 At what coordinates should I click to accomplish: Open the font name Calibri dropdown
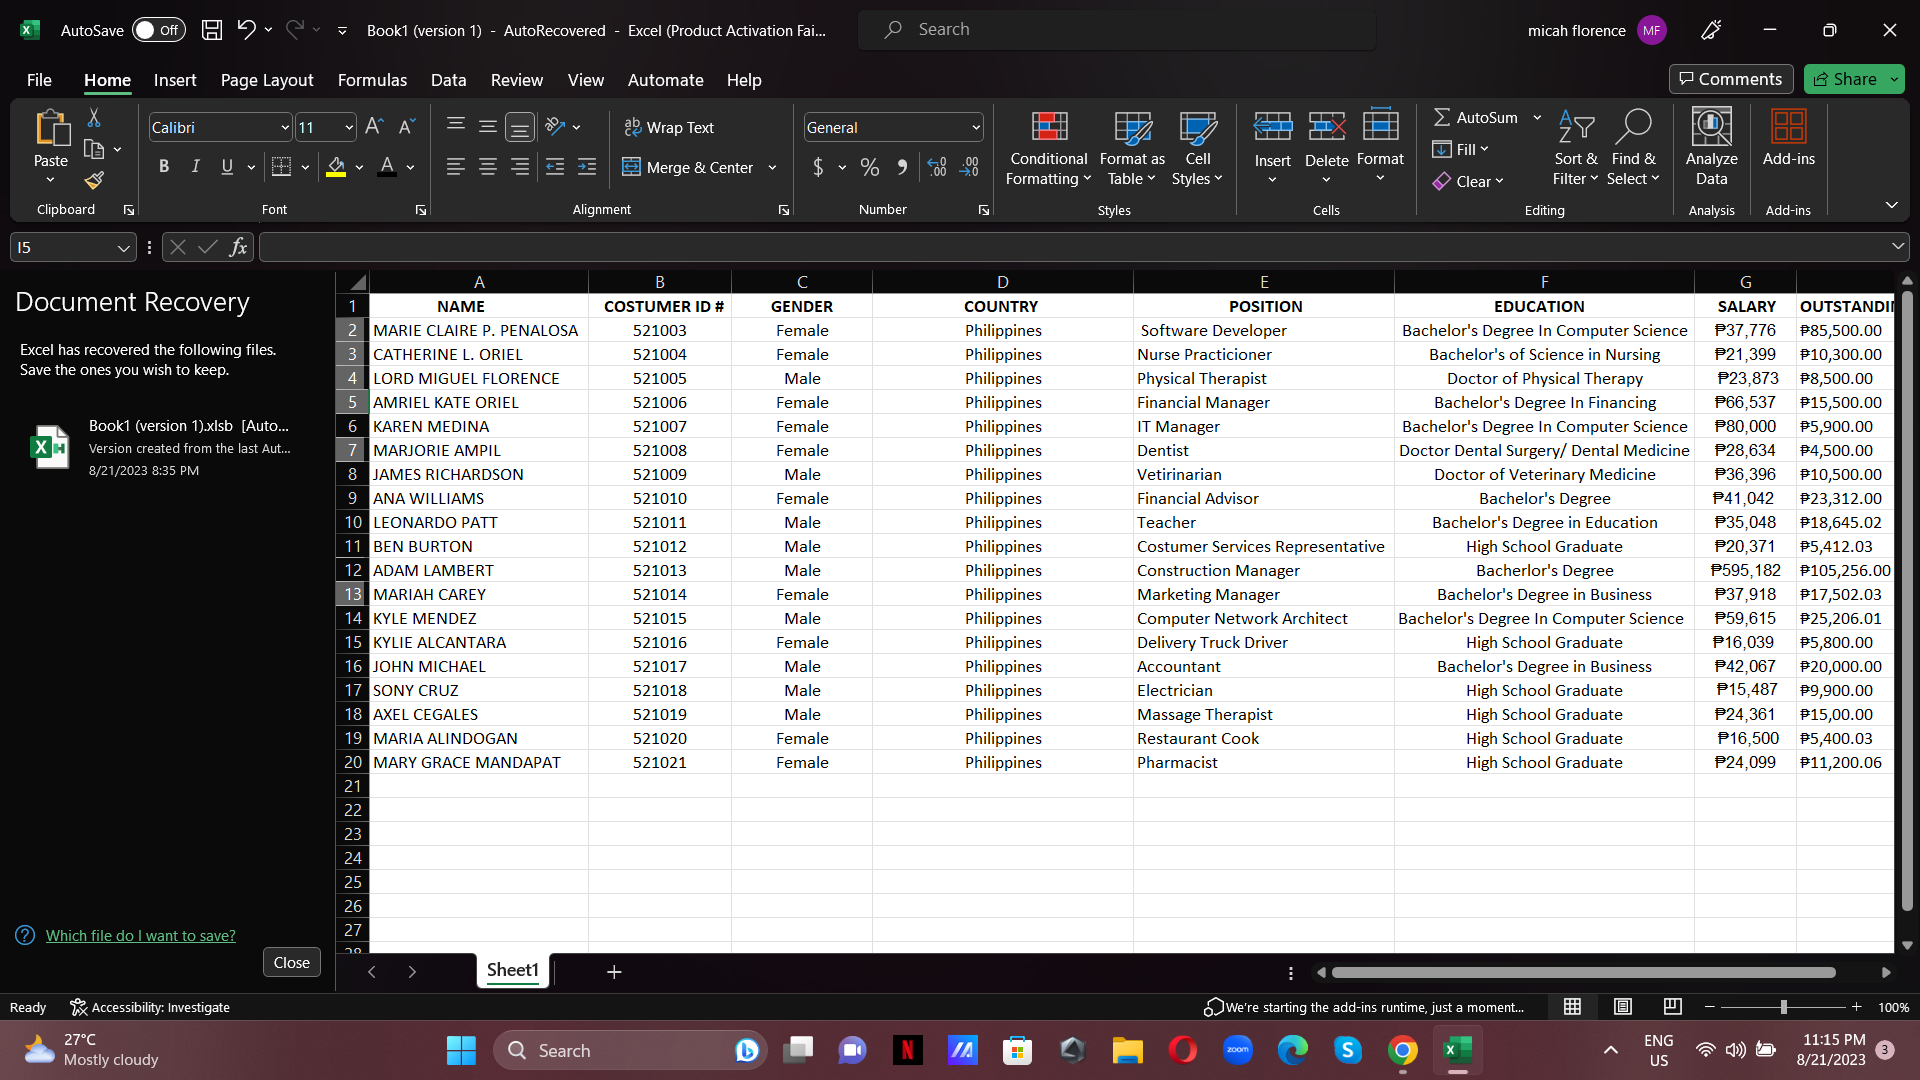(284, 127)
